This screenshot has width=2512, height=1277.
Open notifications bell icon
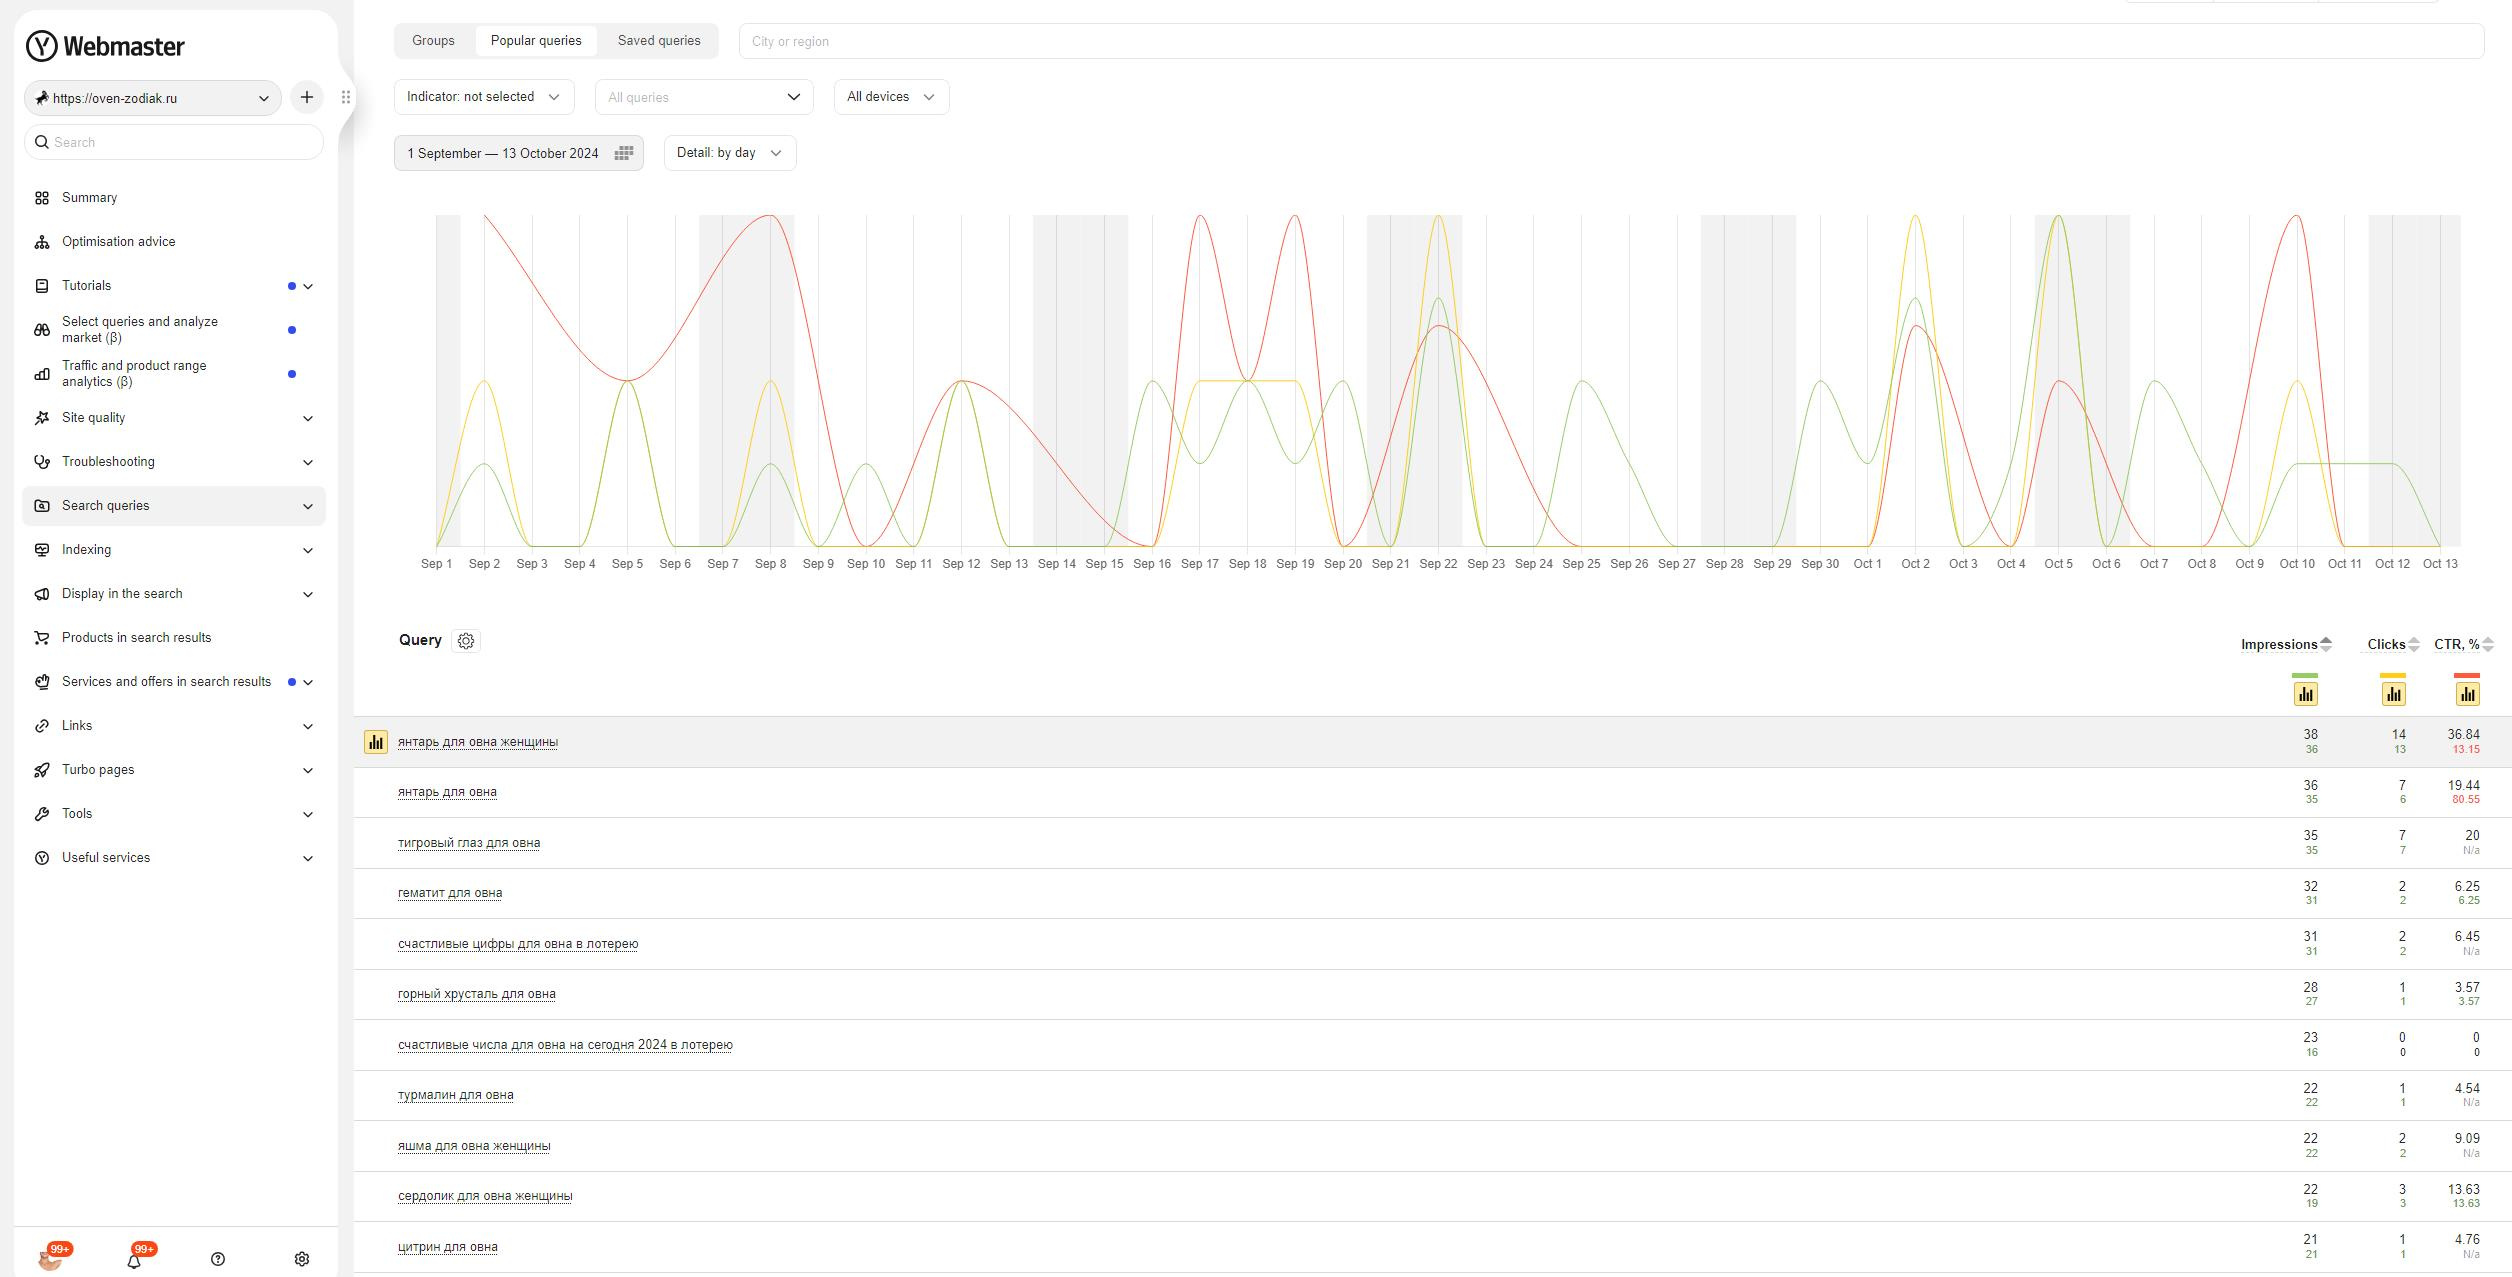pyautogui.click(x=134, y=1260)
